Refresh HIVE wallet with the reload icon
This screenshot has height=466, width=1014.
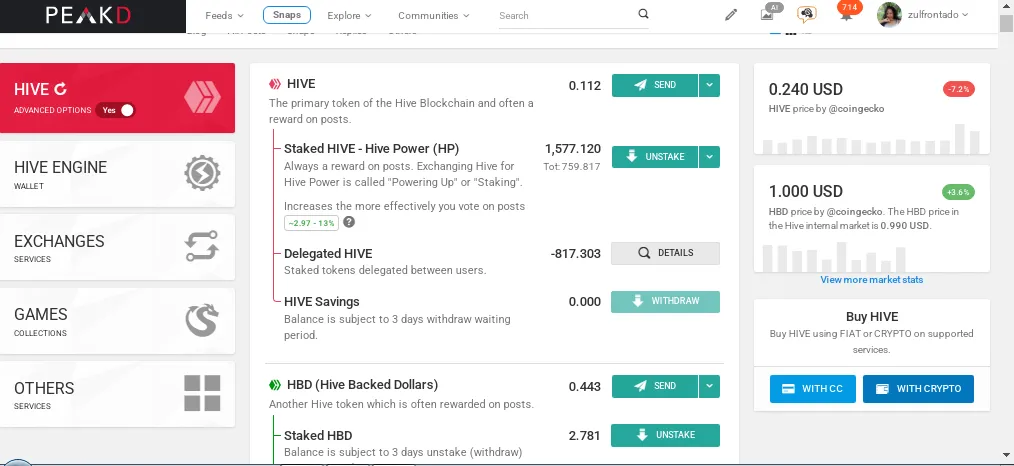(61, 89)
